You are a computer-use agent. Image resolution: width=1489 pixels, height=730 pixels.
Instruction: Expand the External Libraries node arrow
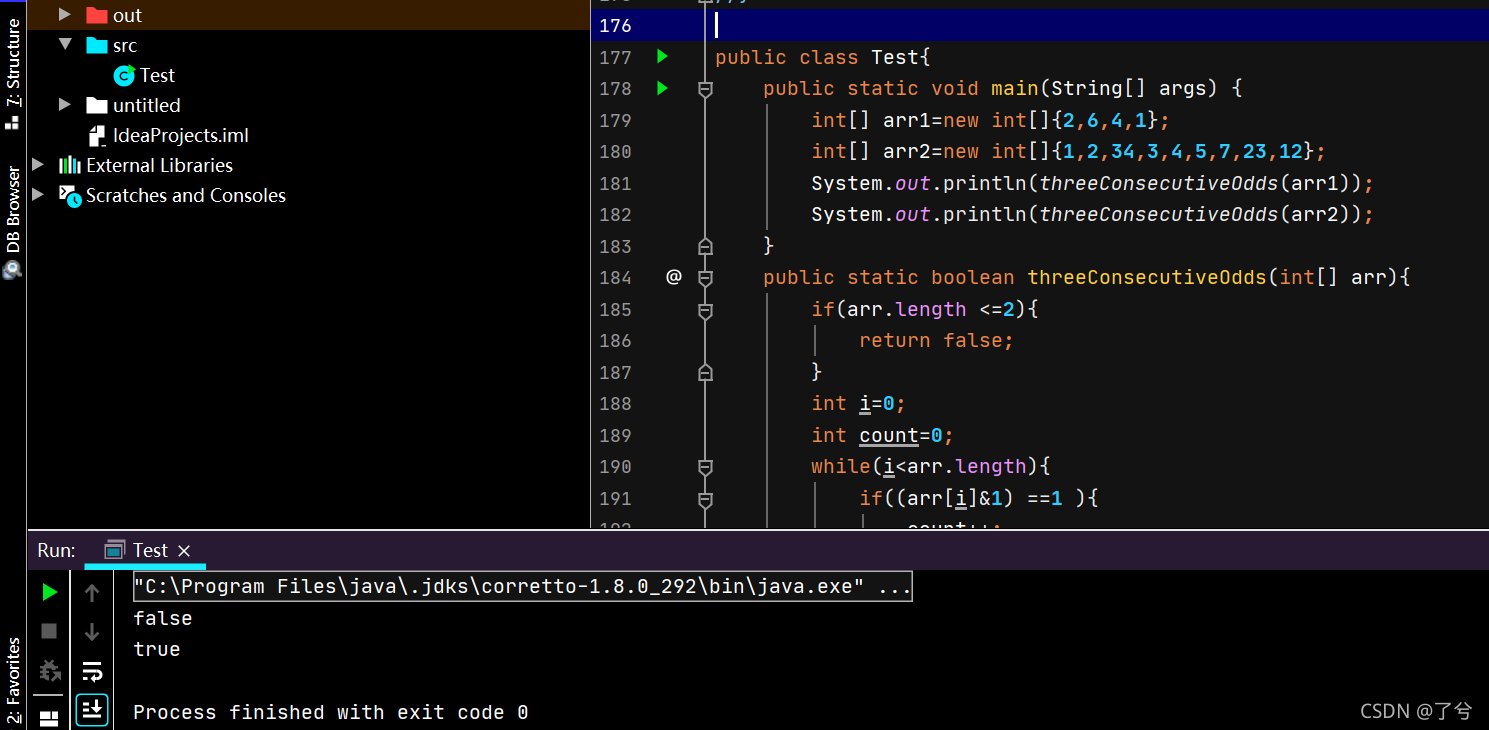coord(38,165)
